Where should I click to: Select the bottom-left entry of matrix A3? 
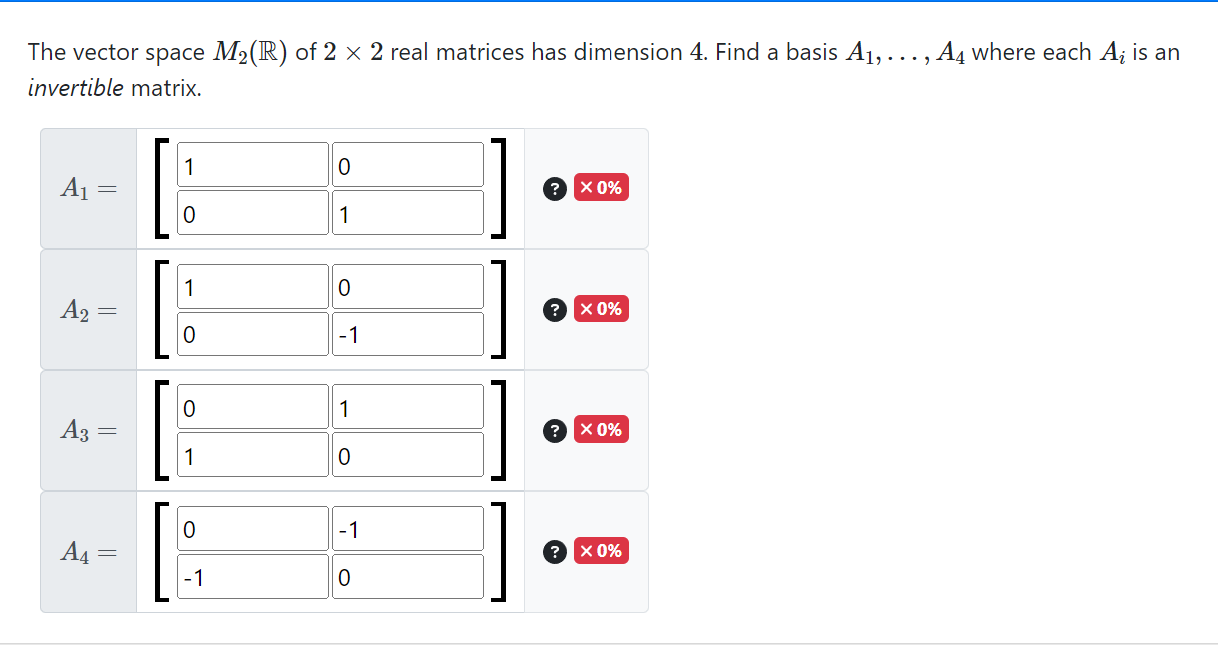tap(252, 454)
